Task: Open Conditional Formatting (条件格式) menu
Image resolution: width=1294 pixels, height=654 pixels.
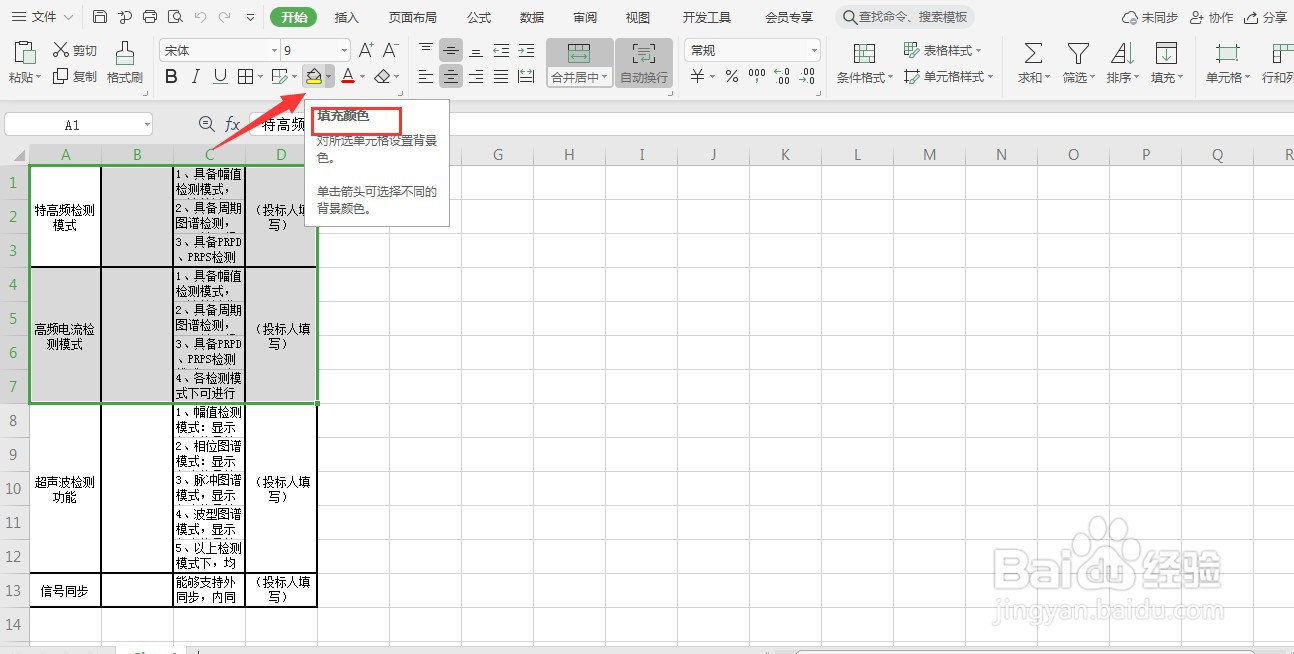Action: [x=865, y=62]
